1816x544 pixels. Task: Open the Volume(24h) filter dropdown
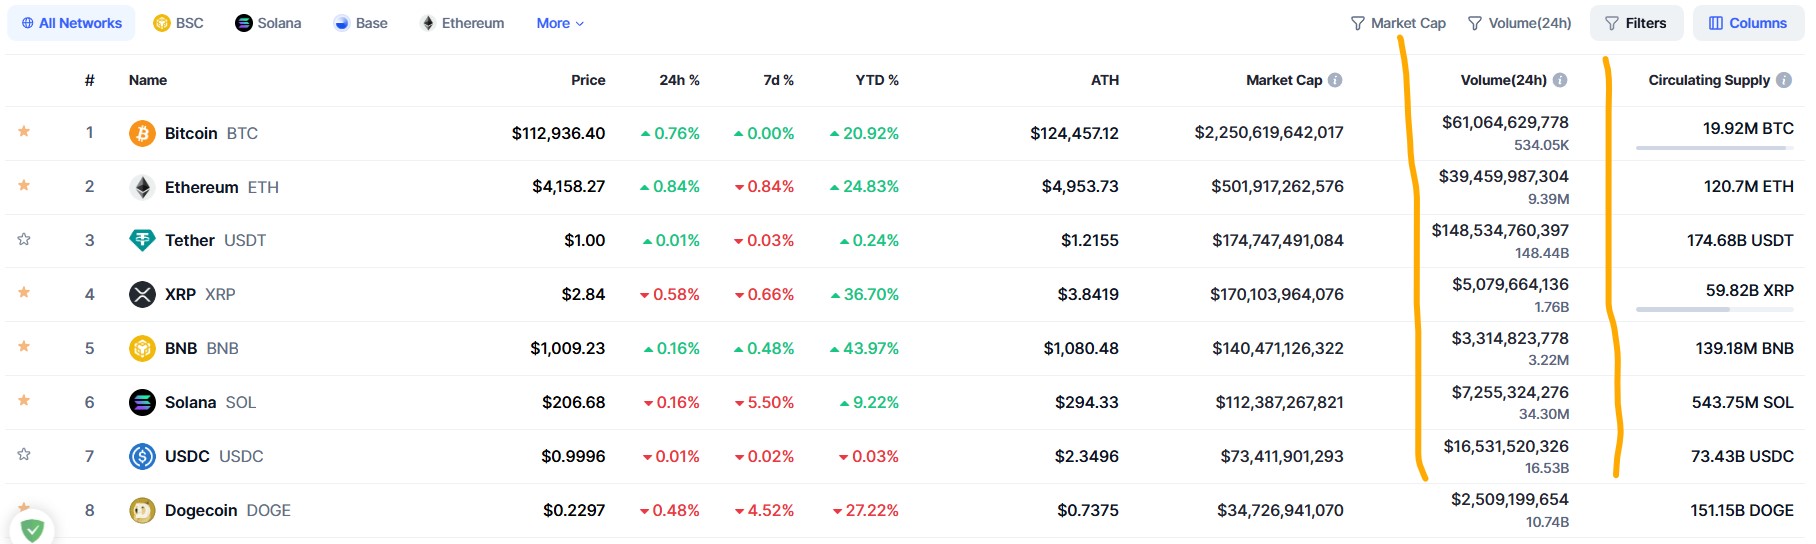(x=1519, y=23)
